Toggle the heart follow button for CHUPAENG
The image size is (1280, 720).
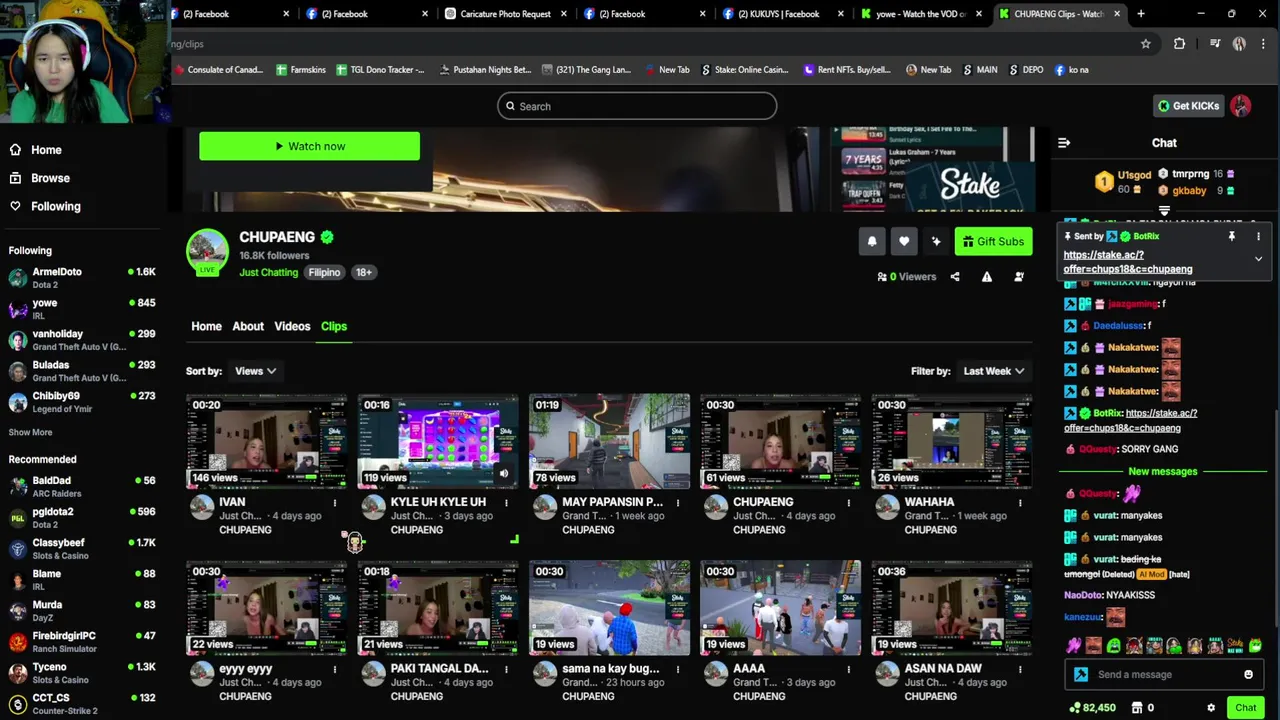pyautogui.click(x=904, y=241)
